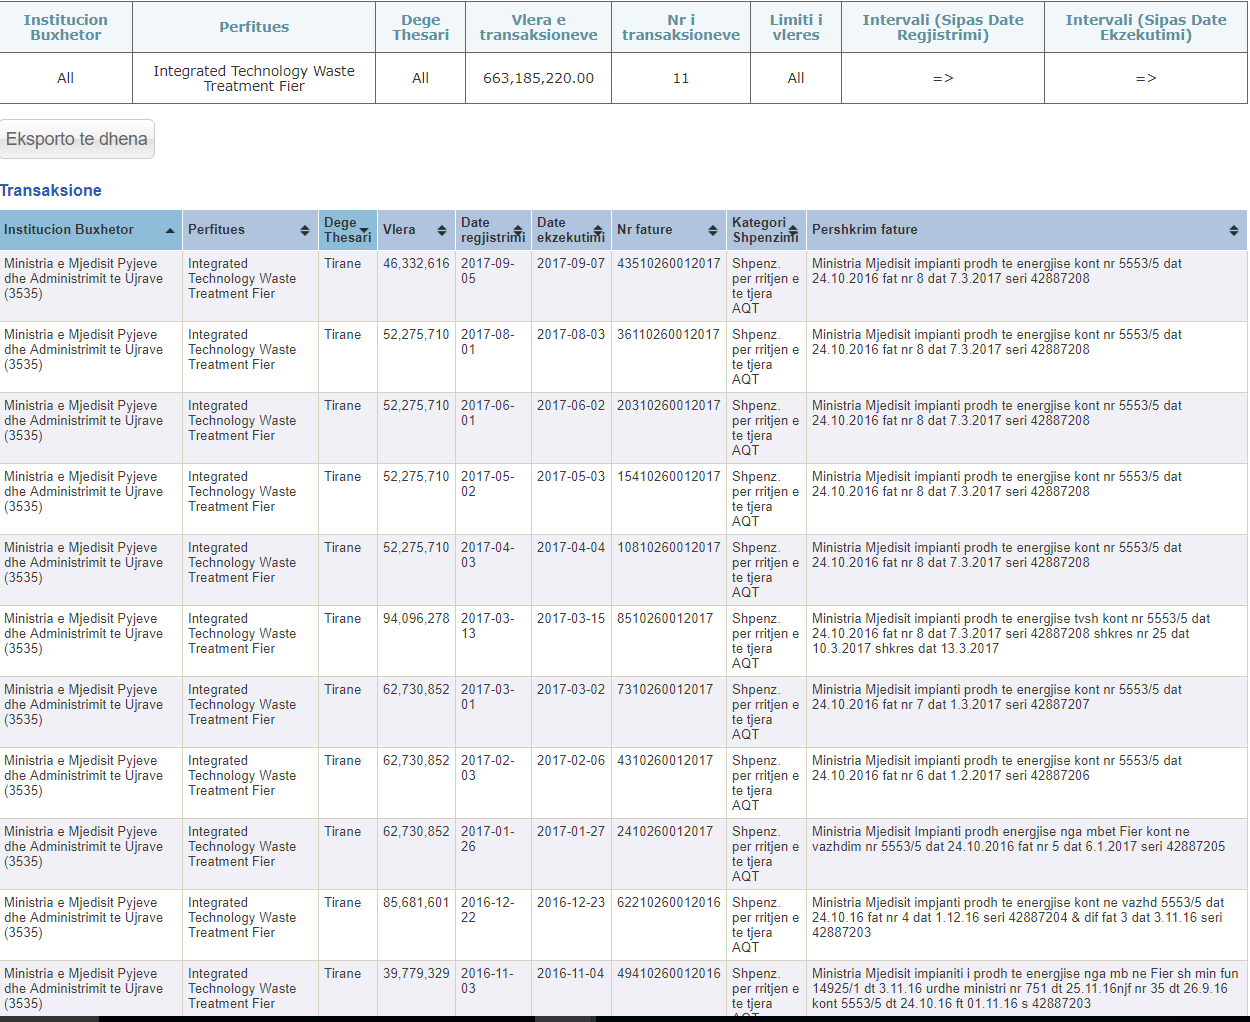Click Intervali (Sipas Date Regjistrimi) header

coord(943,27)
